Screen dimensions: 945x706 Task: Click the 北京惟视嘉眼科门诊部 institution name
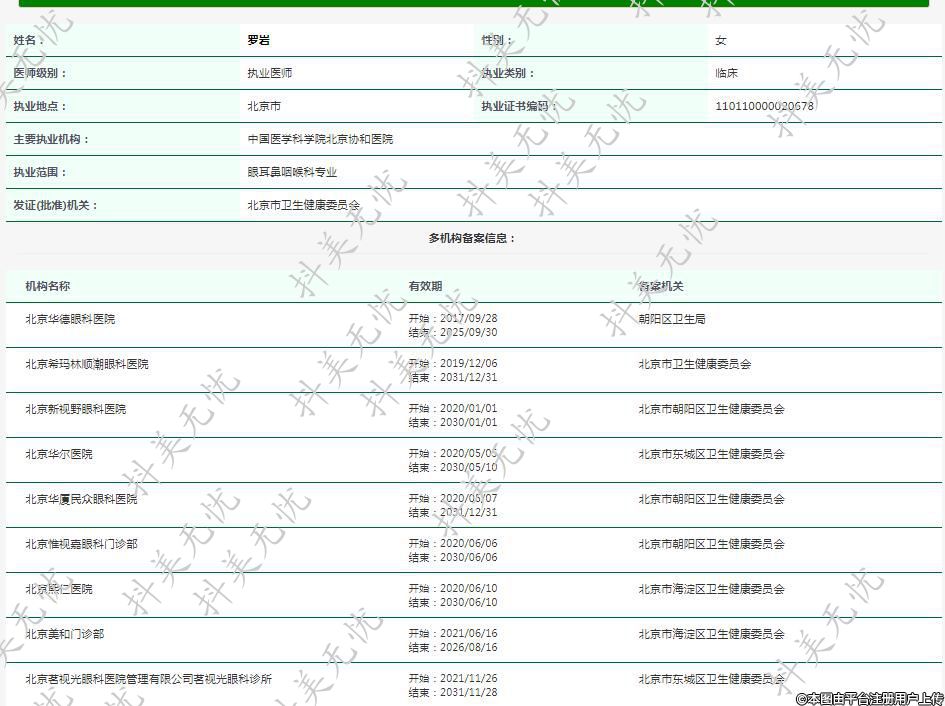tap(81, 544)
